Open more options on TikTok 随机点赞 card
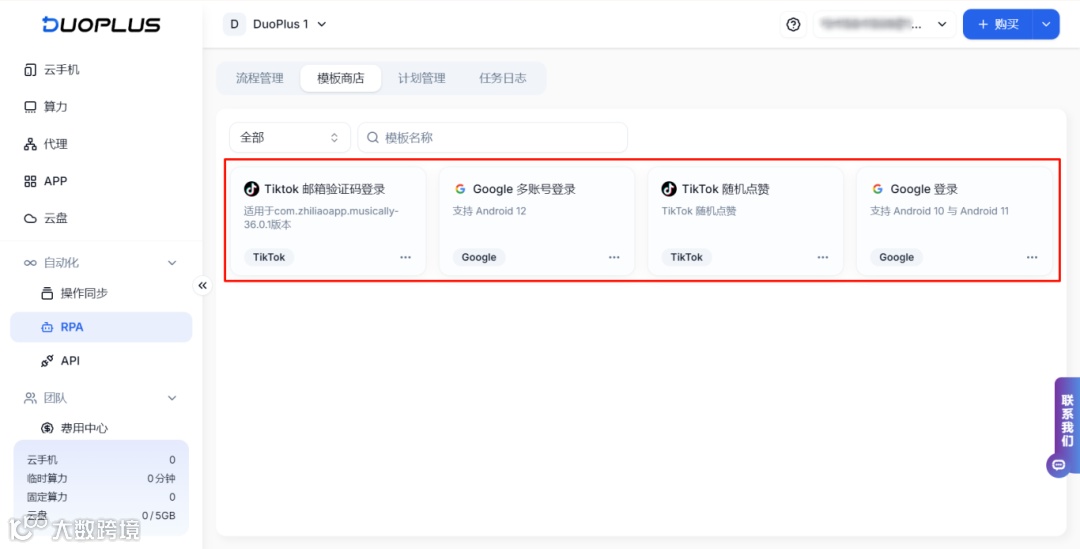The height and width of the screenshot is (549, 1080). [822, 257]
